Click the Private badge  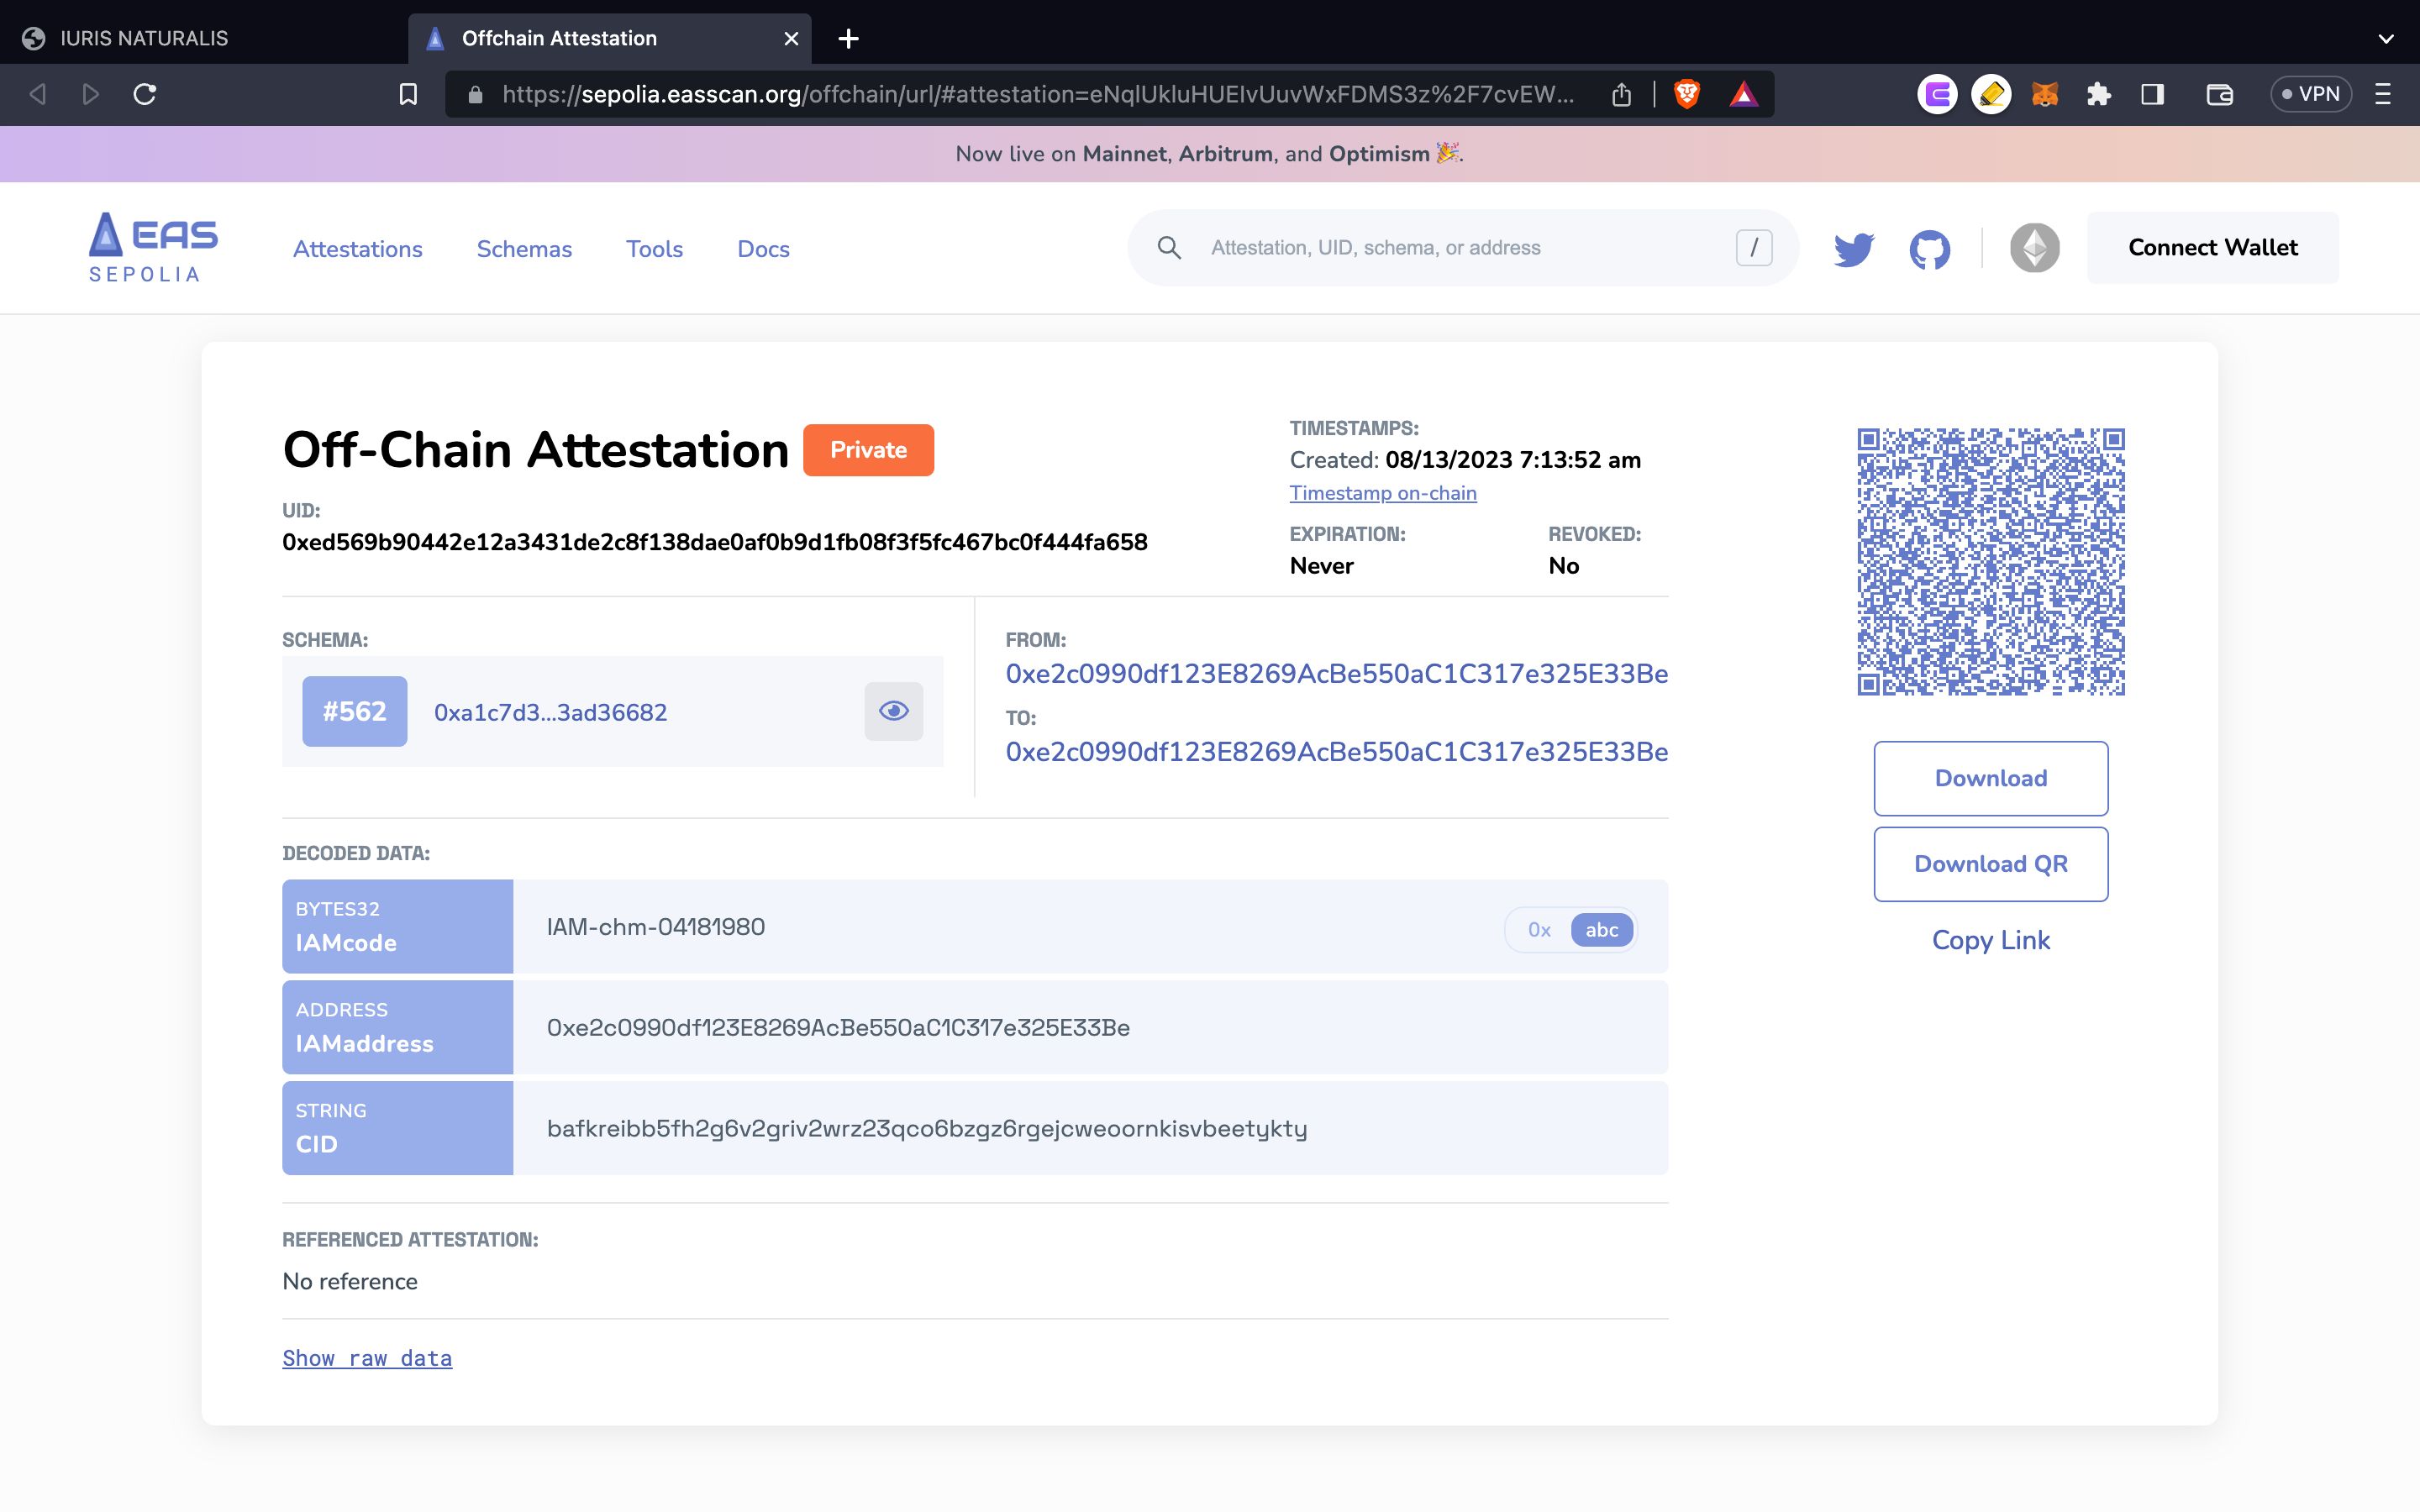click(868, 450)
